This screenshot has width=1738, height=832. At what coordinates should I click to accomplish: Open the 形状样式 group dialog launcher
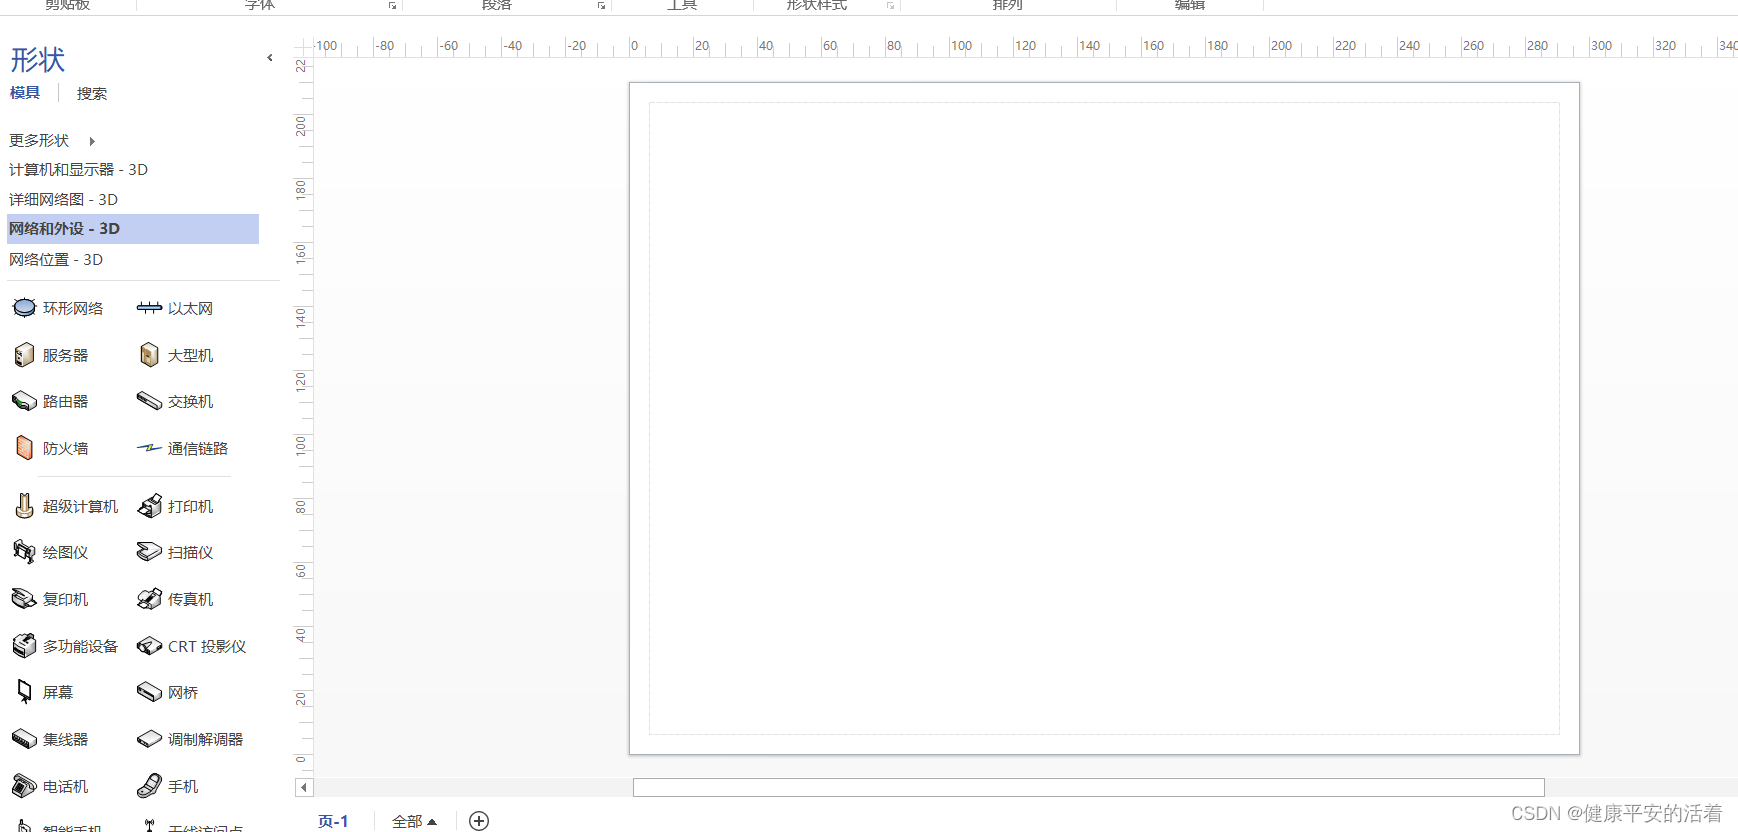click(x=890, y=6)
